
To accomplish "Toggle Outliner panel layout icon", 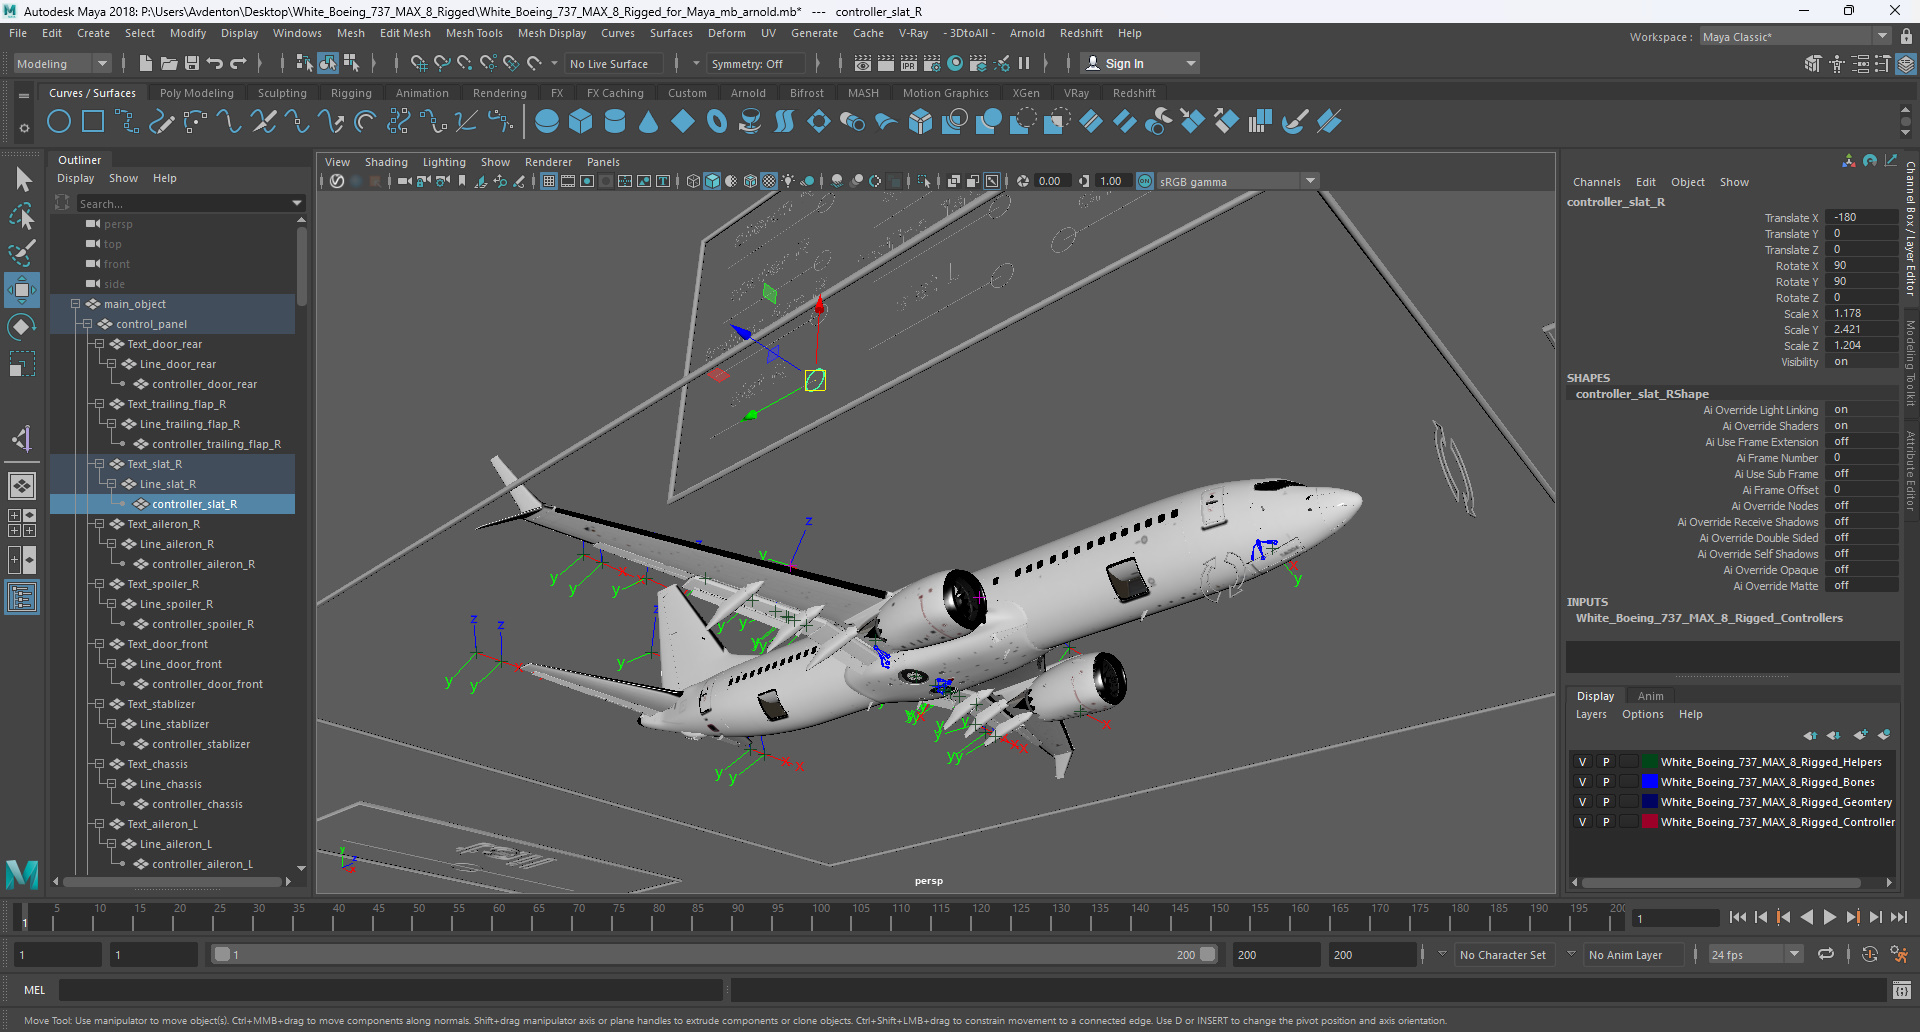I will (22, 598).
